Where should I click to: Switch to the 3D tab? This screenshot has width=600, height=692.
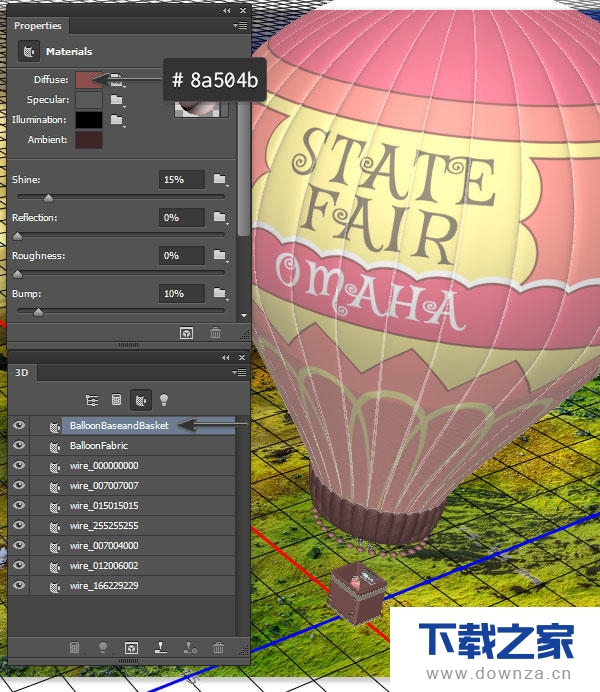pos(22,372)
